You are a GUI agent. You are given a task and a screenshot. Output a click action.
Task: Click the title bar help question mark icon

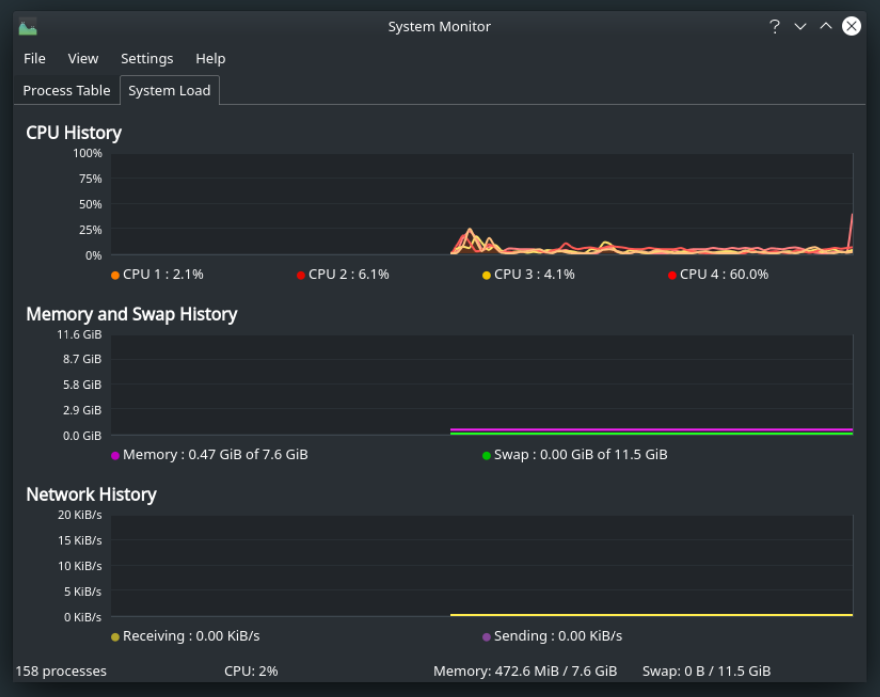pyautogui.click(x=774, y=27)
